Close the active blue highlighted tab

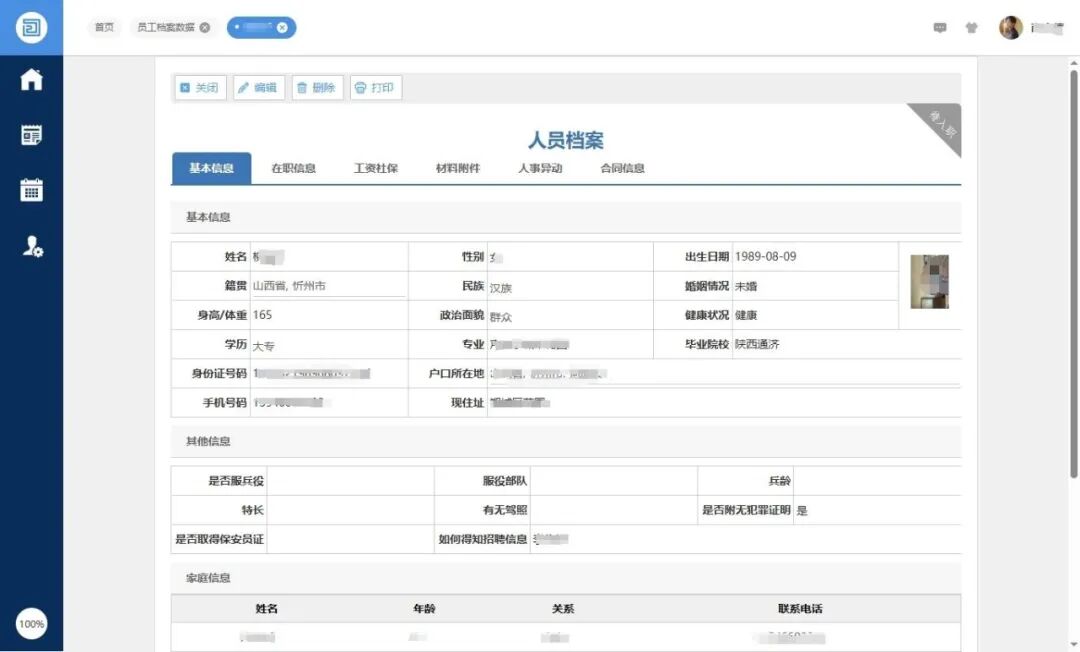[x=282, y=28]
